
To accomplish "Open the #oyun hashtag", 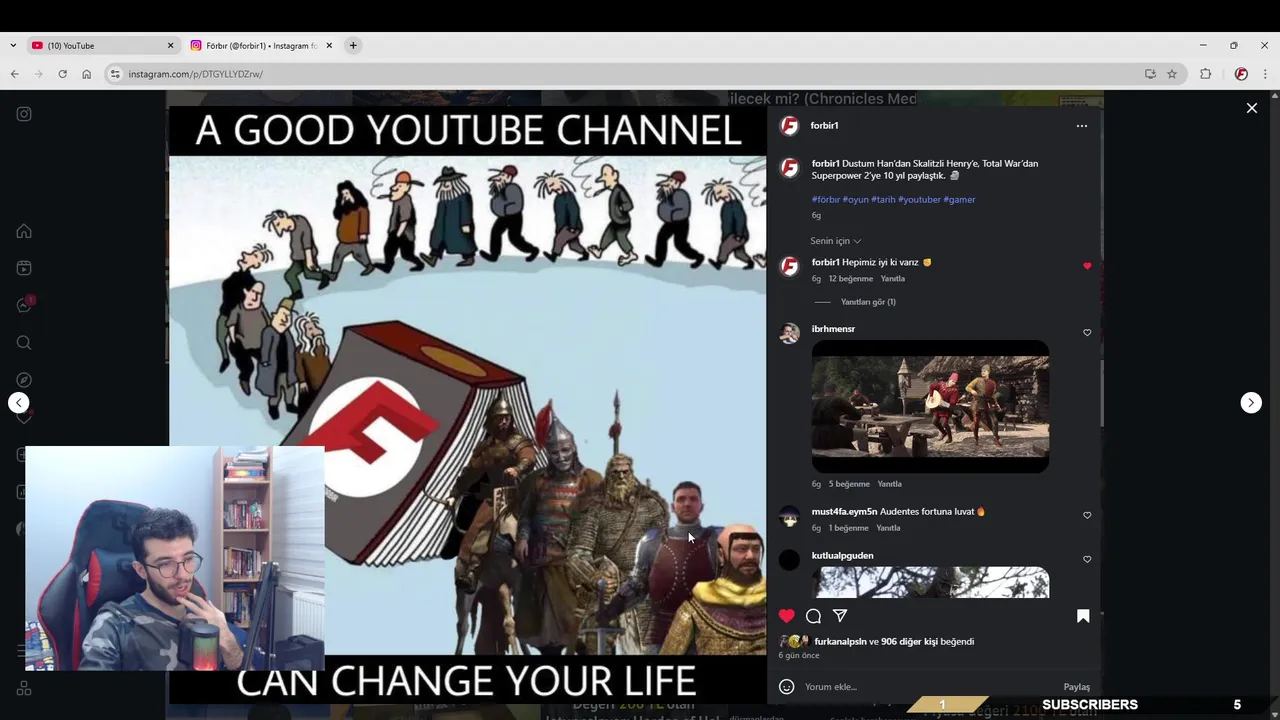I will click(x=855, y=199).
